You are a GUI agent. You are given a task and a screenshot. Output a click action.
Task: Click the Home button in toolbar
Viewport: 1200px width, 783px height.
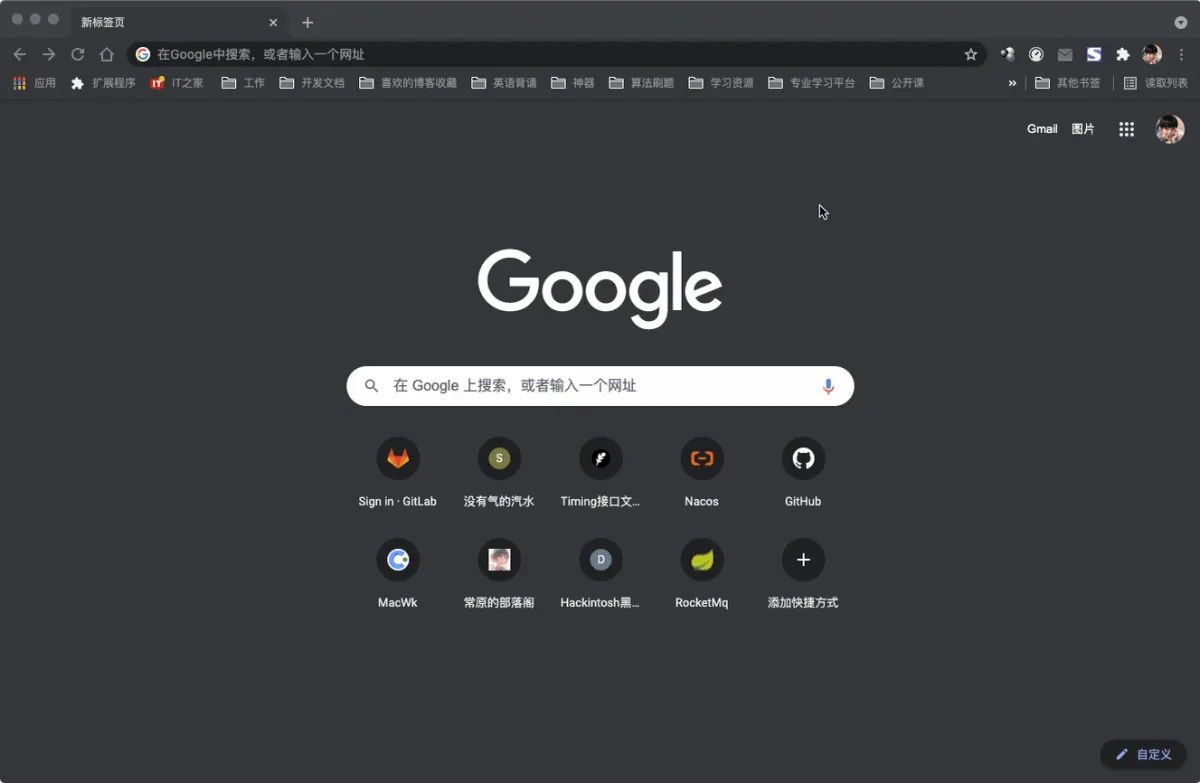click(107, 55)
